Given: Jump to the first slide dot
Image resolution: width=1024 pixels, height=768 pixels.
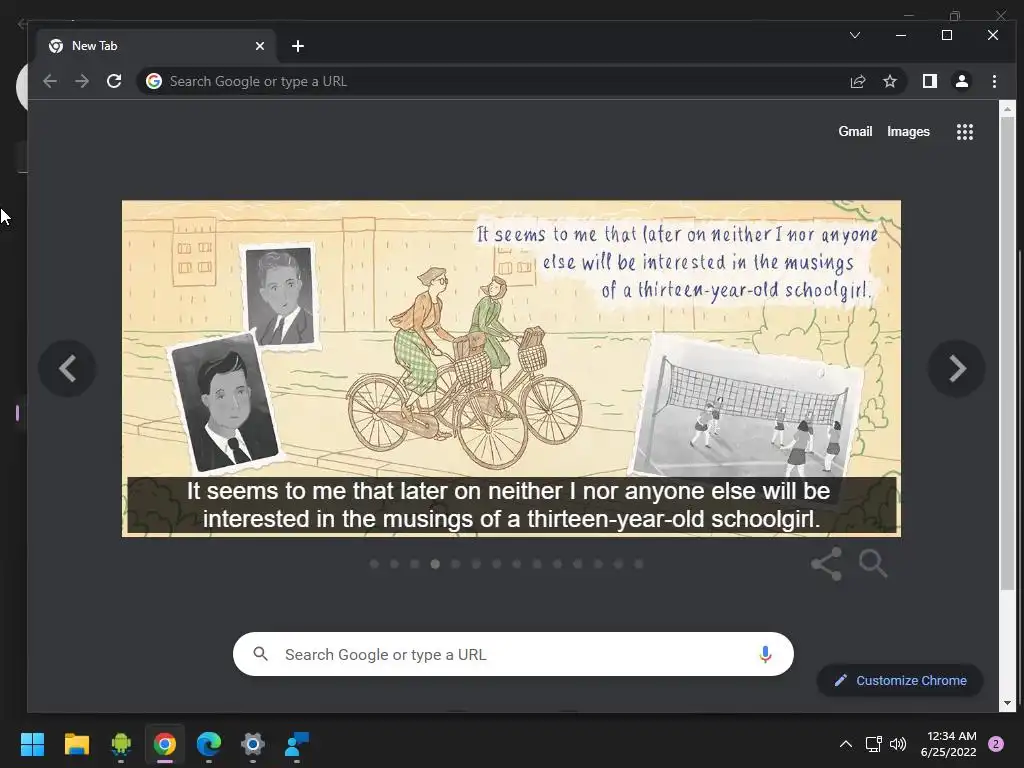Looking at the screenshot, I should coord(374,564).
